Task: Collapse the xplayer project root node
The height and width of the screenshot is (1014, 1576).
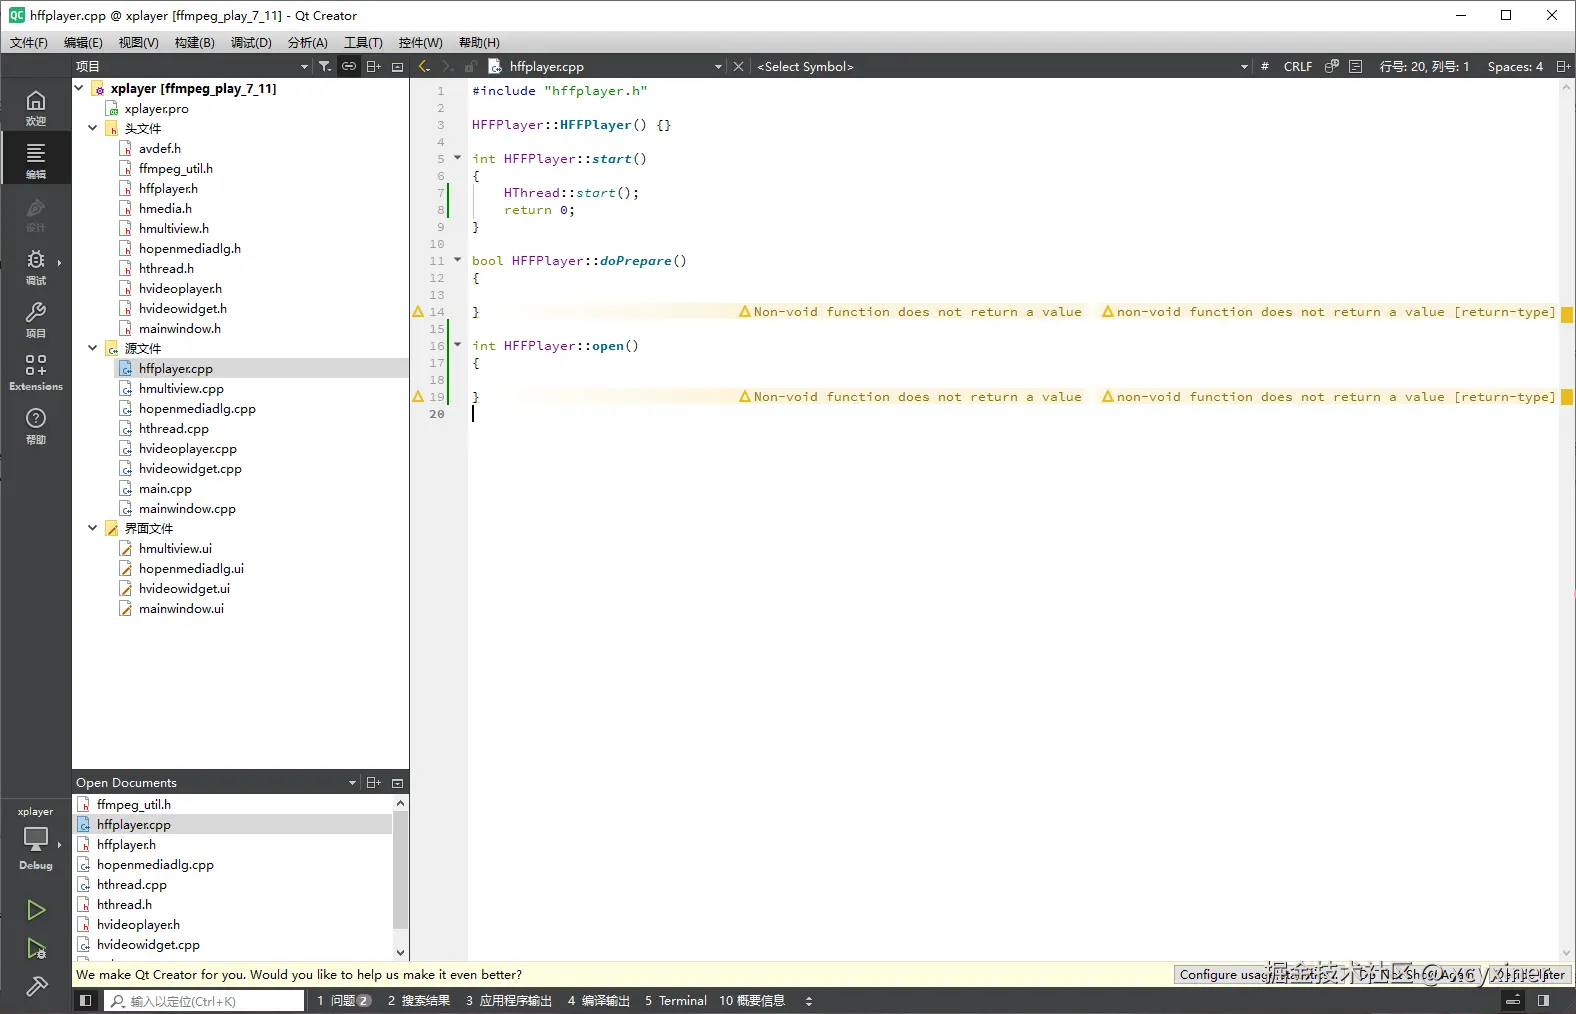Action: tap(79, 88)
